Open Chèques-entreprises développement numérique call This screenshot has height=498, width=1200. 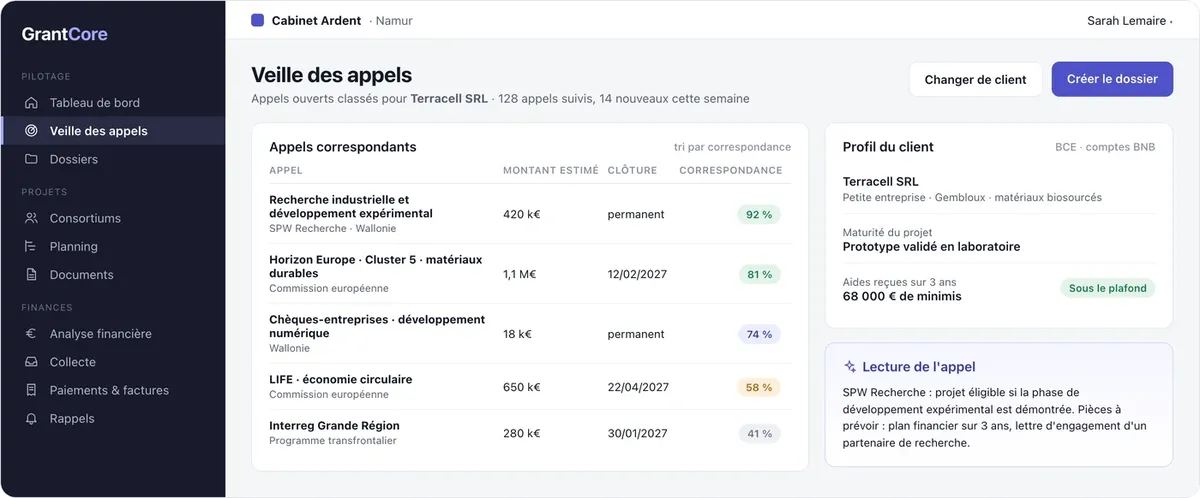point(530,334)
